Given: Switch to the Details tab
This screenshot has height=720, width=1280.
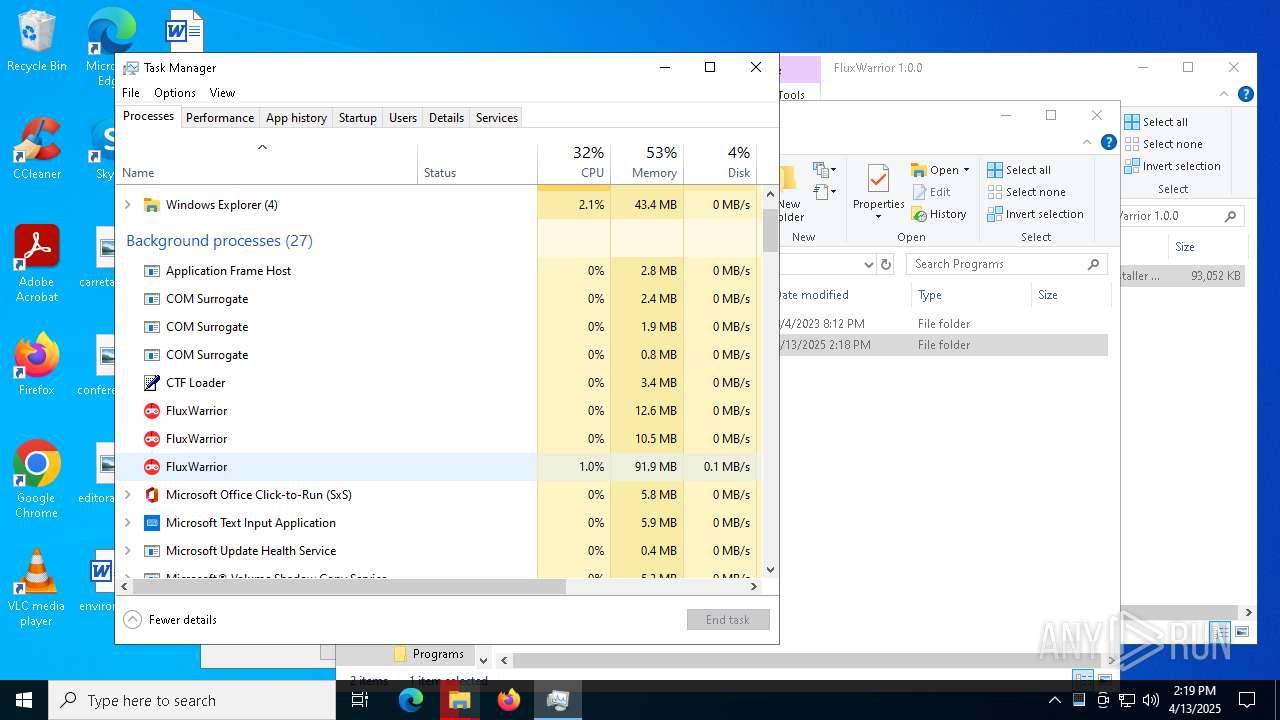Looking at the screenshot, I should click(446, 118).
